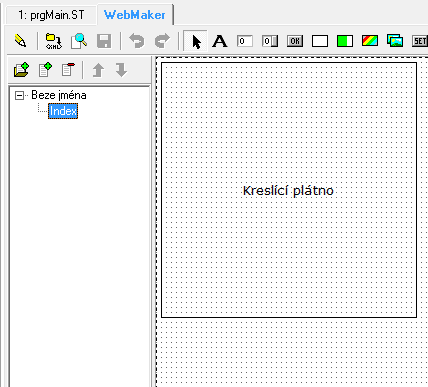Switch to the prgMain.ST tab
This screenshot has height=387, width=428.
pos(51,15)
